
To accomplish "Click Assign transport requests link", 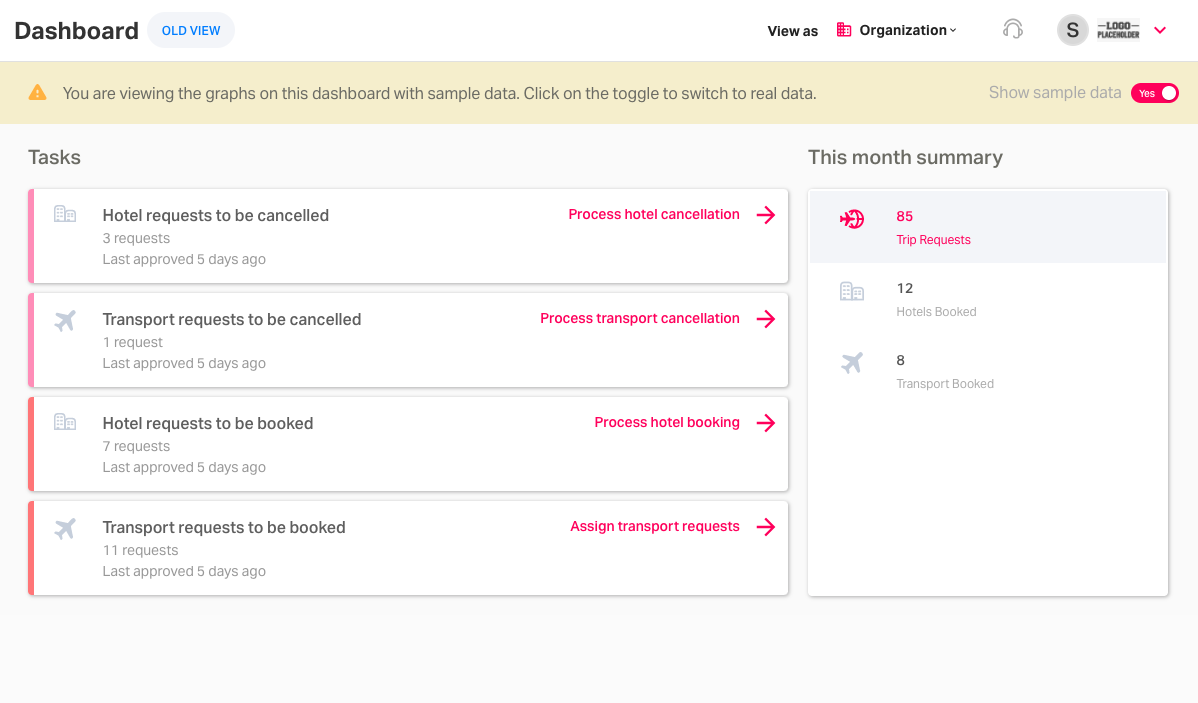I will coord(655,527).
